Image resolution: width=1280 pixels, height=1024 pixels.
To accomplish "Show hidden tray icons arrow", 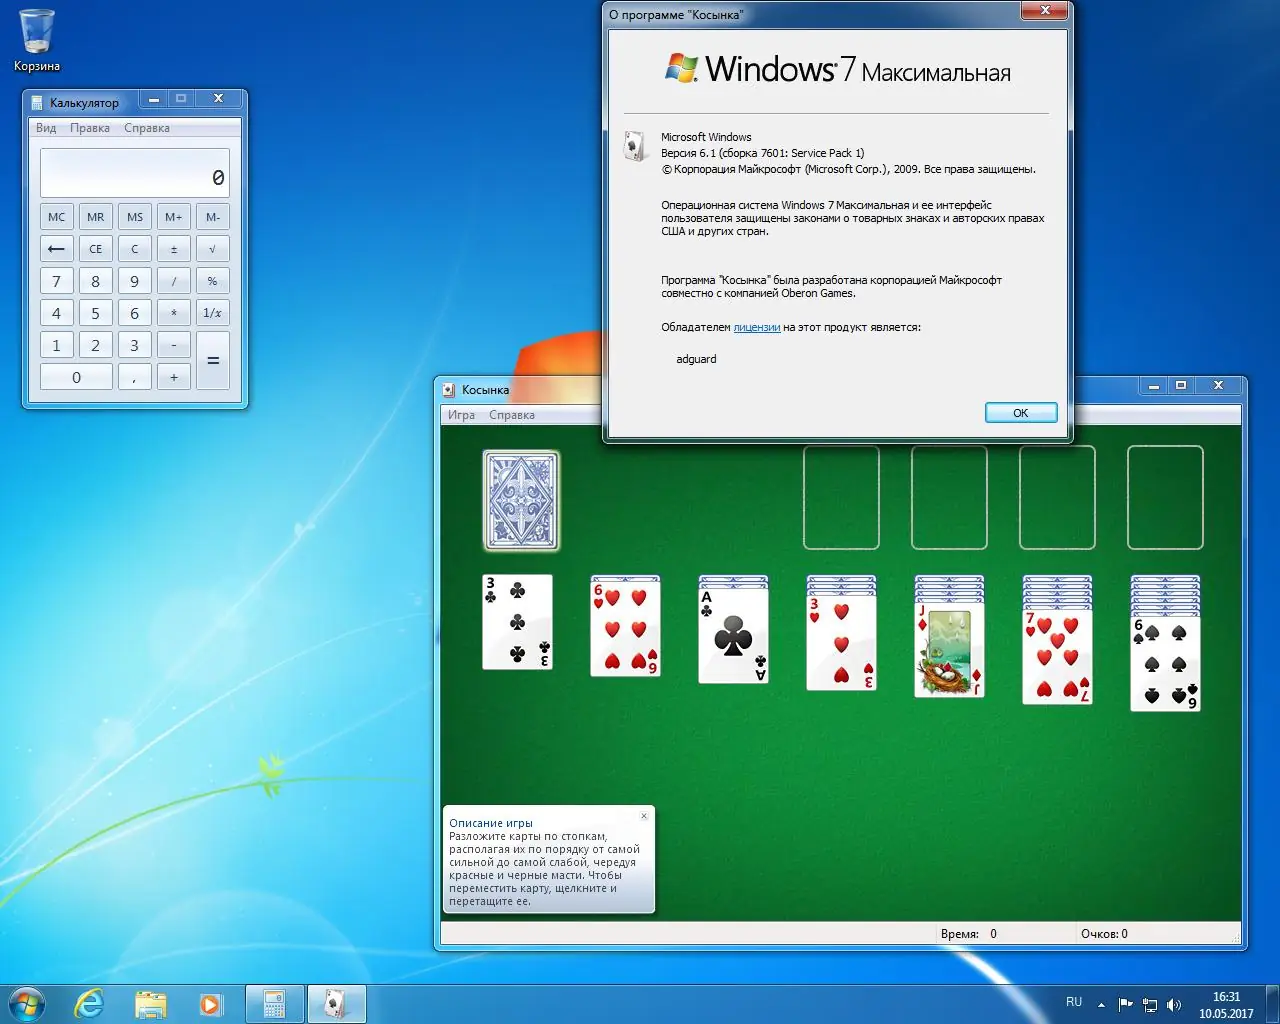I will coord(1101,1004).
